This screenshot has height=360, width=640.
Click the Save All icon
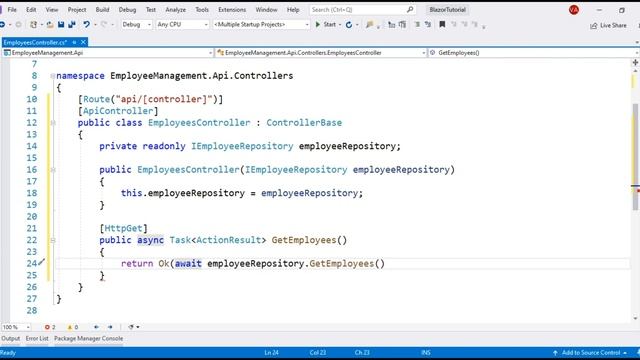(72, 25)
